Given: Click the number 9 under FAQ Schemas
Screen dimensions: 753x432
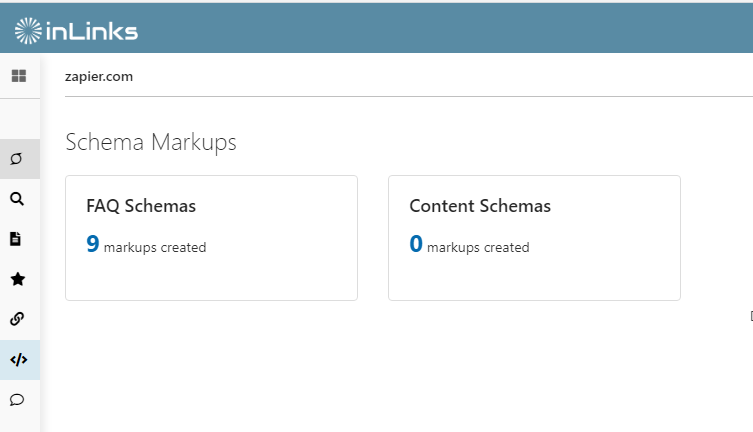Looking at the screenshot, I should coord(93,244).
